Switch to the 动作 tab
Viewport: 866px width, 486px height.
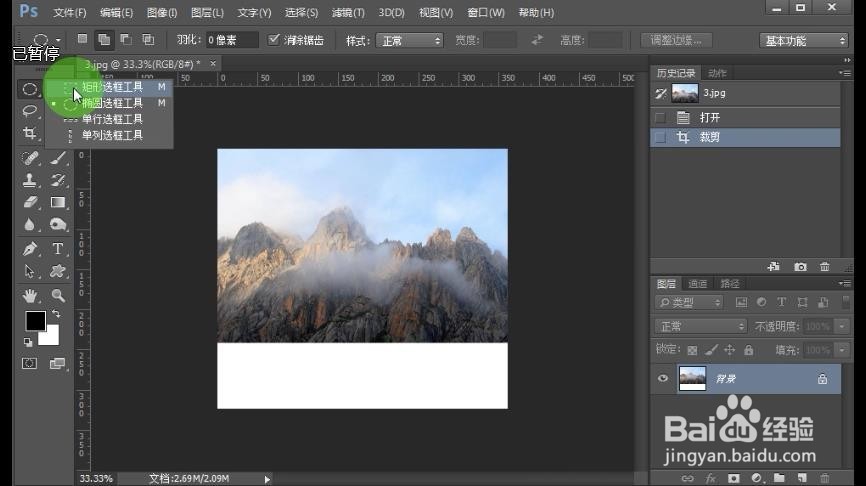[x=717, y=73]
